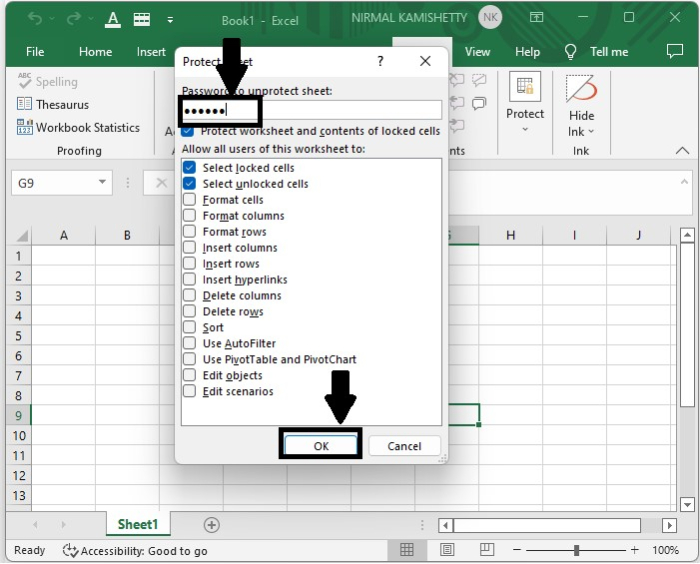Open the Thesaurus tool
The image size is (700, 564).
coord(53,104)
